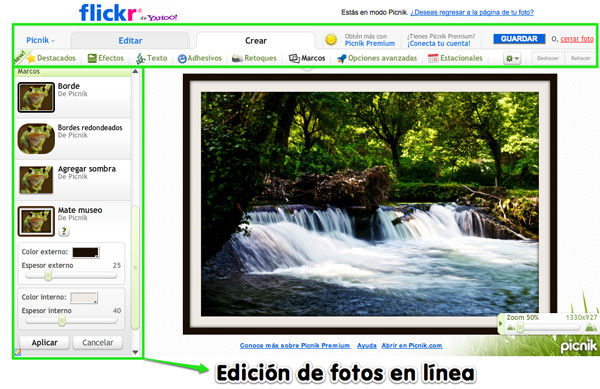
Task: Click the Mate museo help question icon
Action: pos(64,231)
